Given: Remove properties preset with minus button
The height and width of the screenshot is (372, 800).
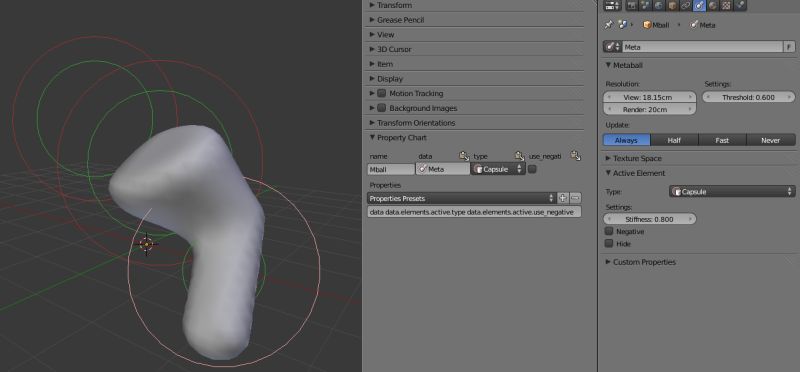Looking at the screenshot, I should [576, 198].
